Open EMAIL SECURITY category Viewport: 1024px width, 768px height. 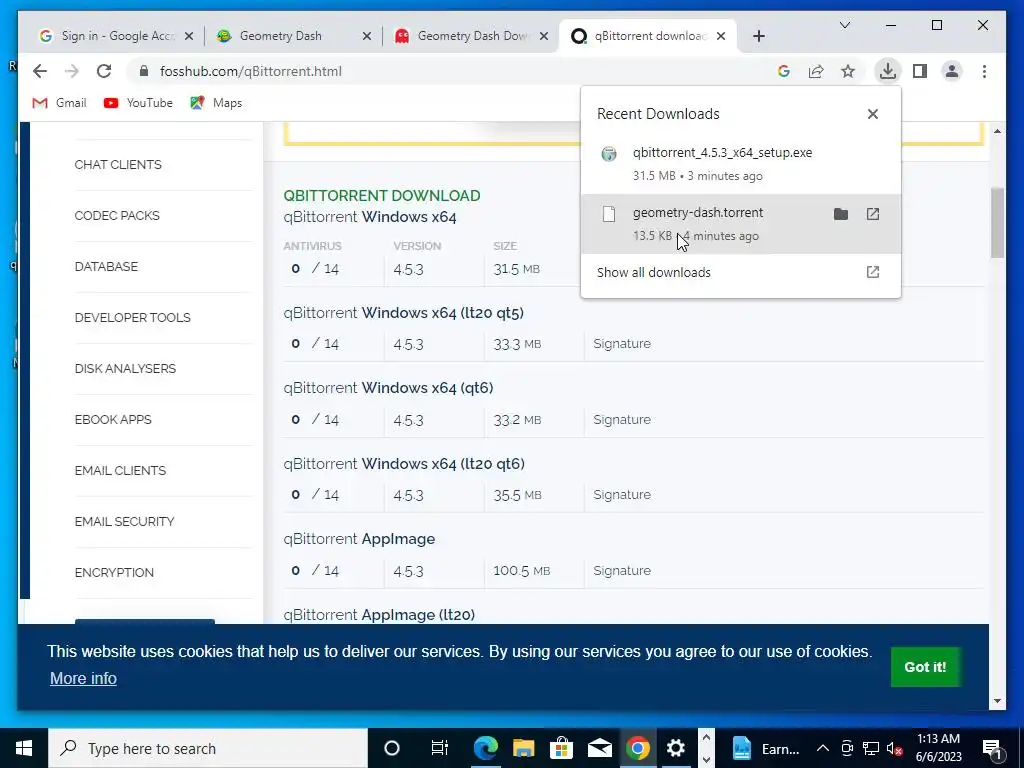pos(124,521)
